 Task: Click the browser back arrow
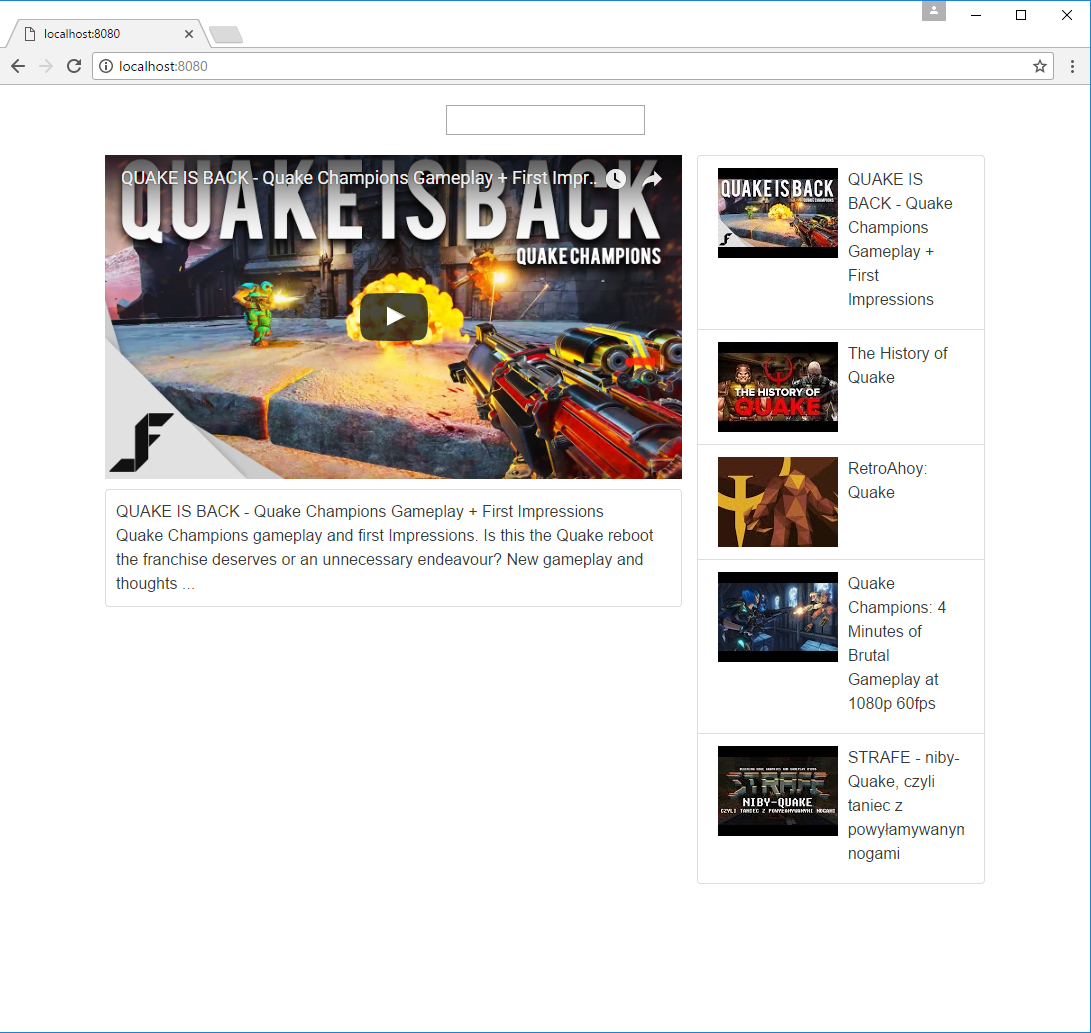point(17,66)
